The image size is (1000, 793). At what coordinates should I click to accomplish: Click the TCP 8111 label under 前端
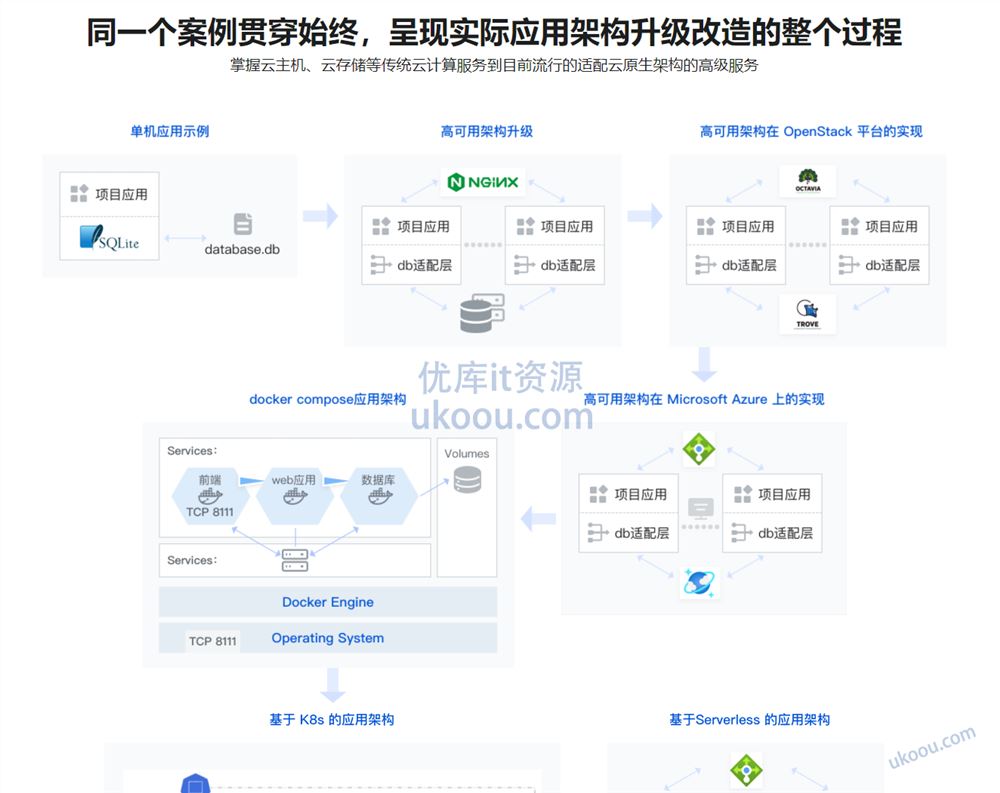210,512
